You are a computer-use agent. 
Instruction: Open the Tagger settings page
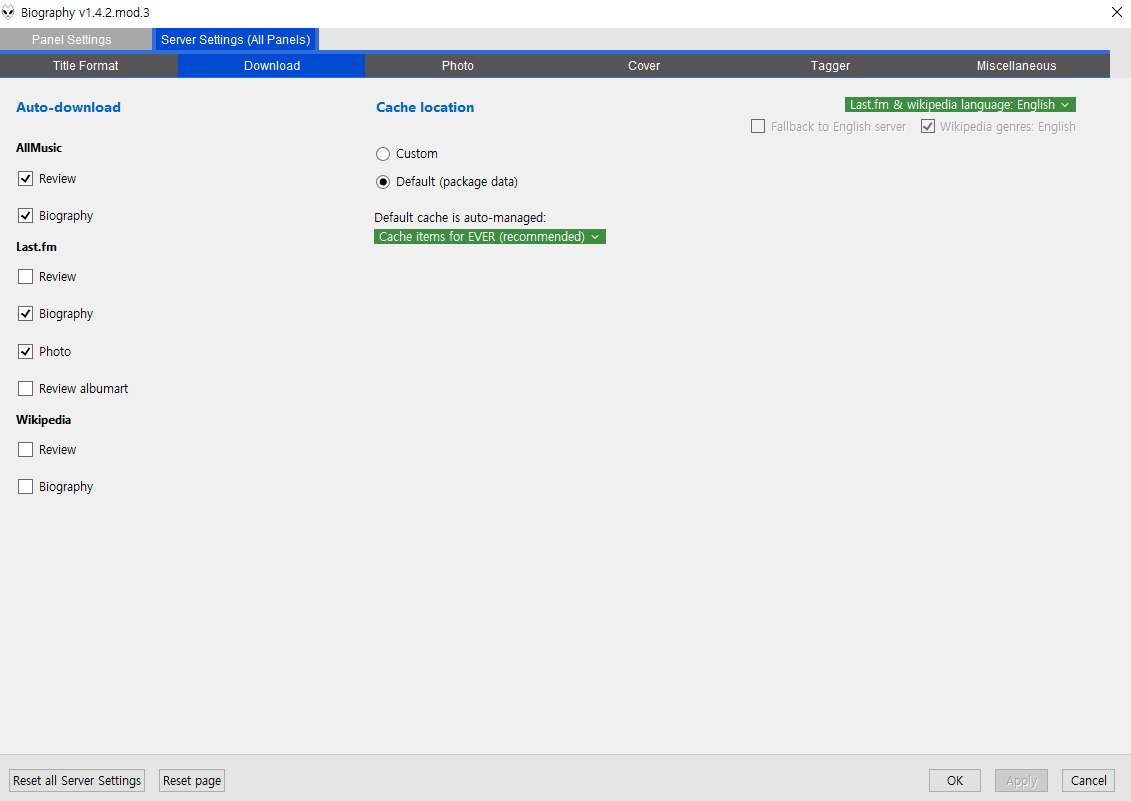tap(830, 66)
